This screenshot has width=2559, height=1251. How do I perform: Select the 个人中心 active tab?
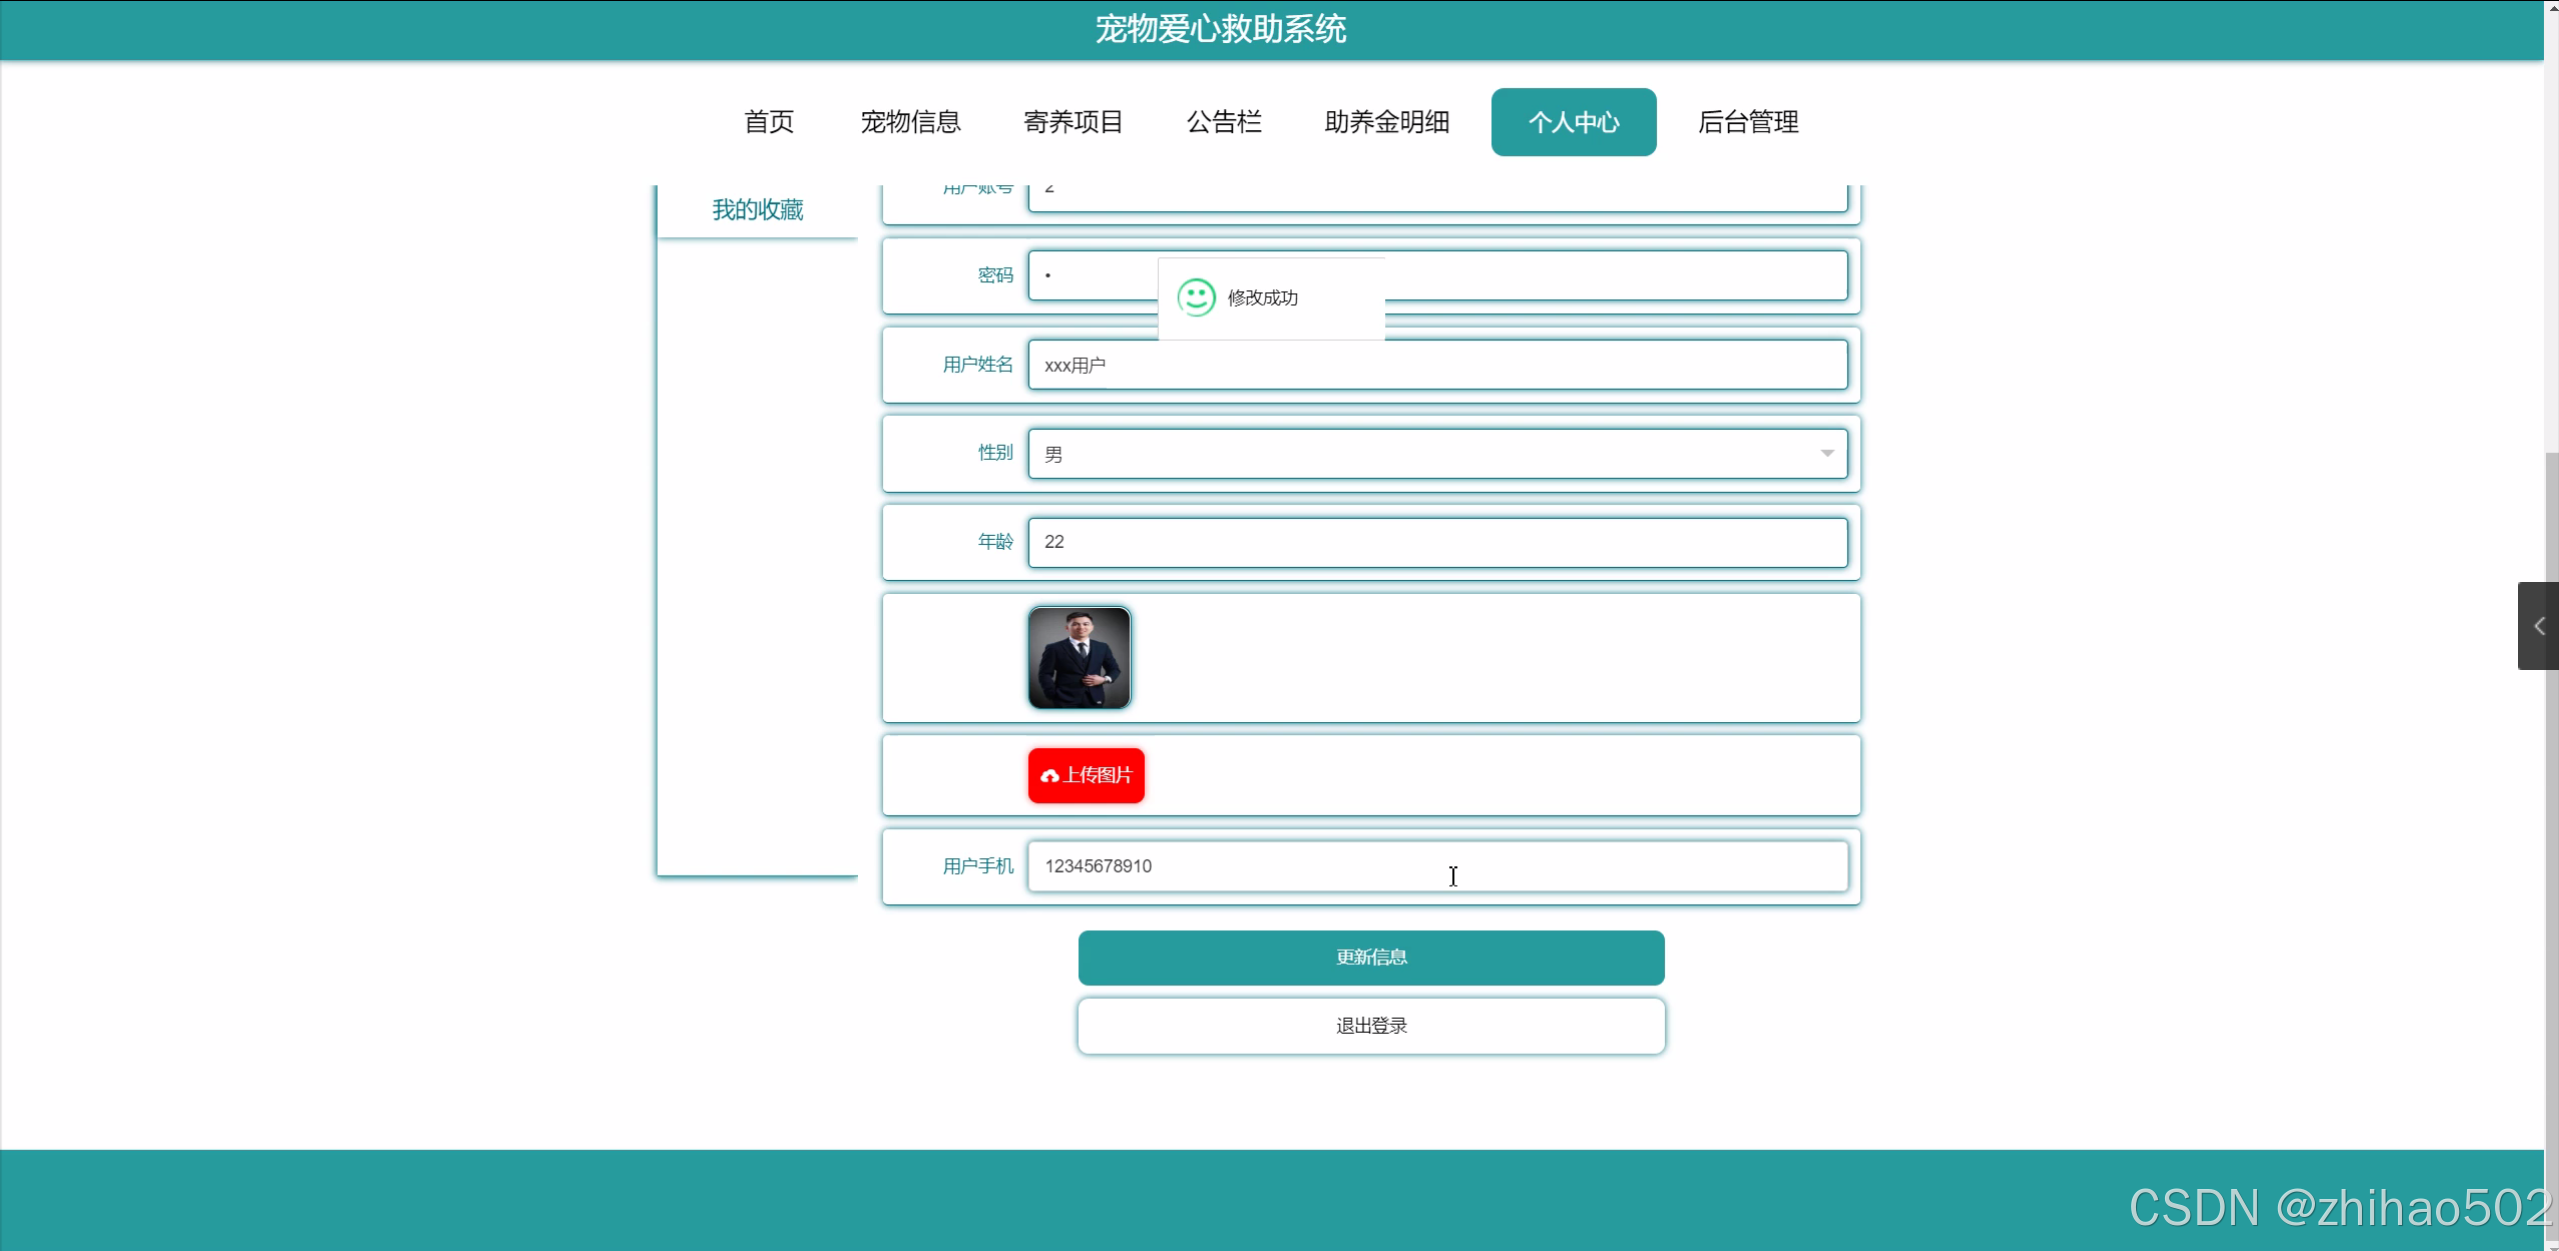(1573, 122)
